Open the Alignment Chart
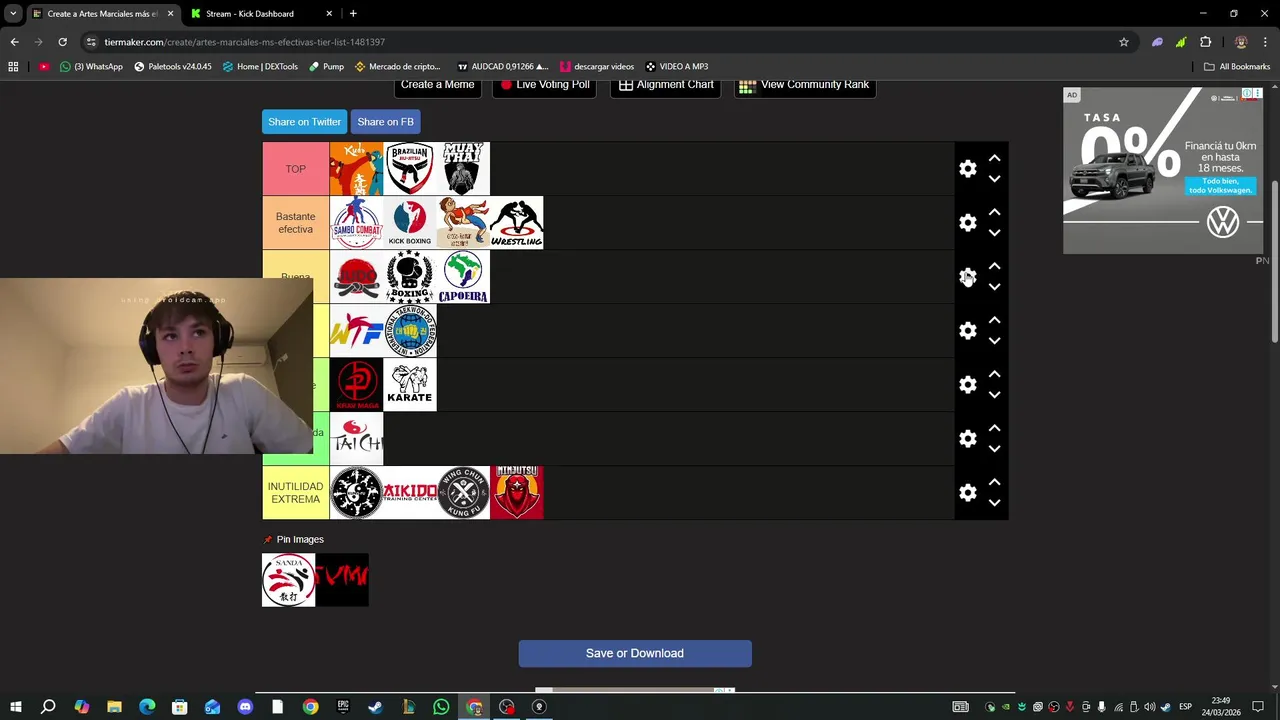This screenshot has height=720, width=1280. pyautogui.click(x=666, y=85)
